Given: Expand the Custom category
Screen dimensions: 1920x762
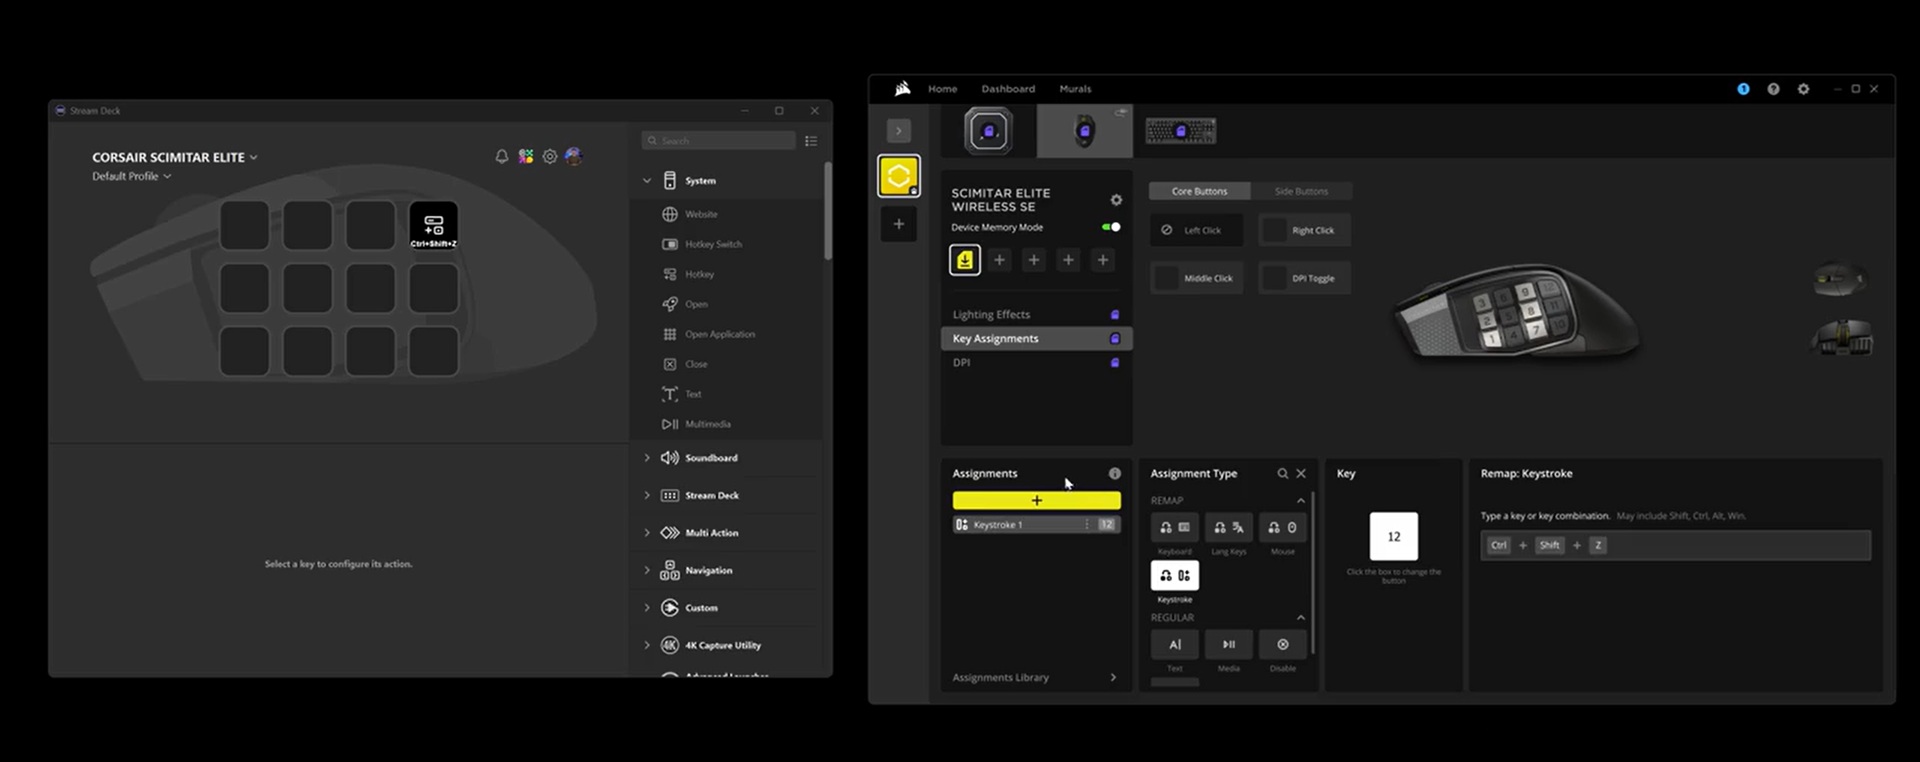Looking at the screenshot, I should (647, 608).
